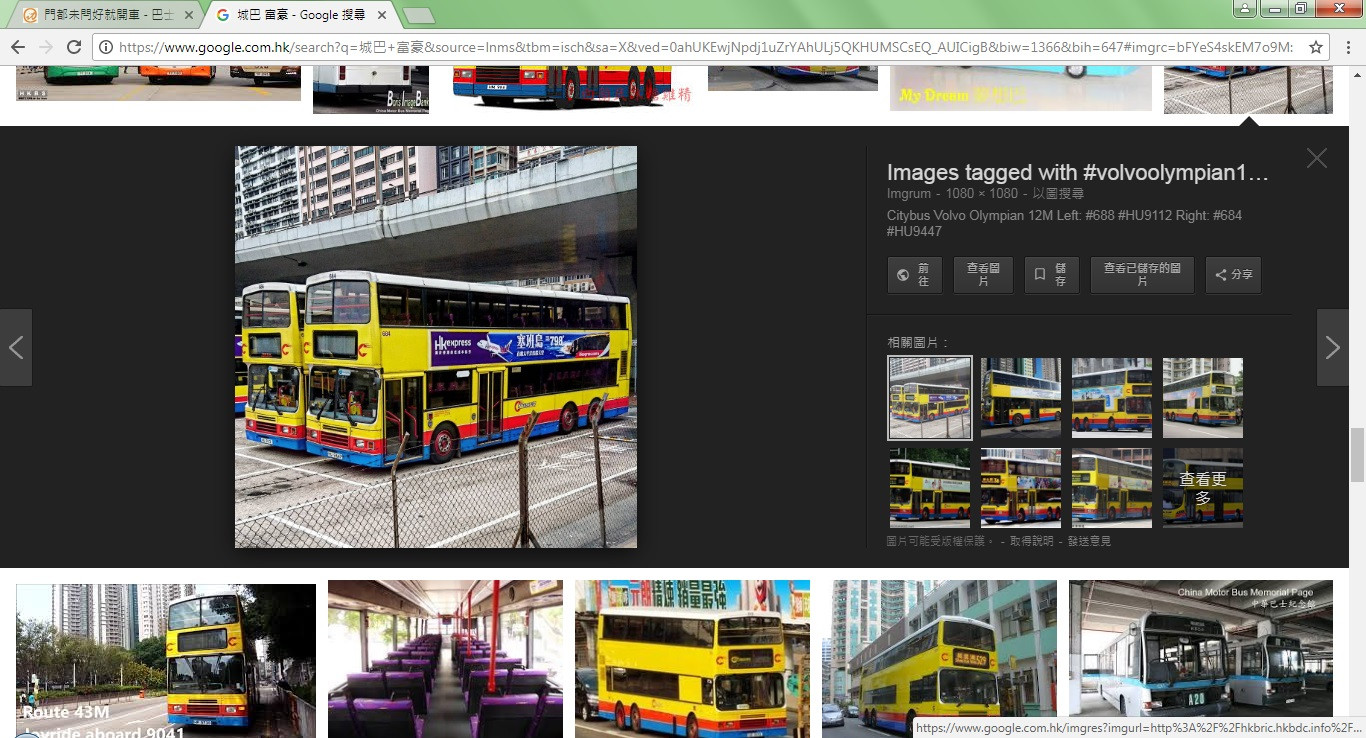This screenshot has height=738, width=1366.
Task: Show previous image with left arrow
Action: tap(16, 347)
